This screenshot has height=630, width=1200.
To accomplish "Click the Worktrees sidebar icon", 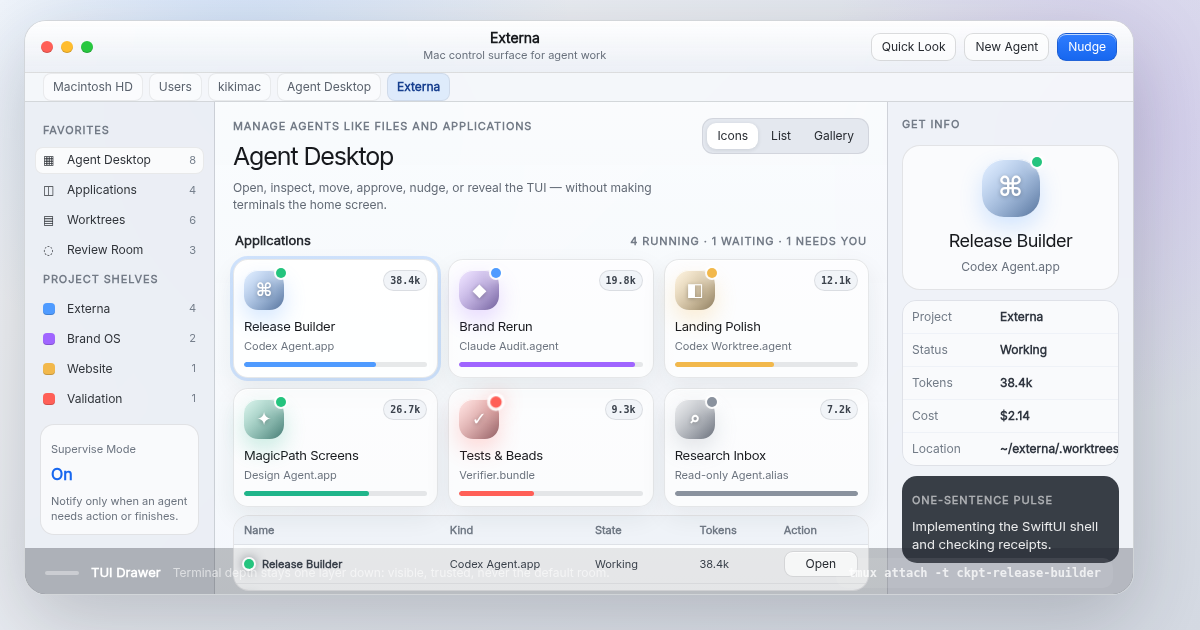I will point(49,220).
